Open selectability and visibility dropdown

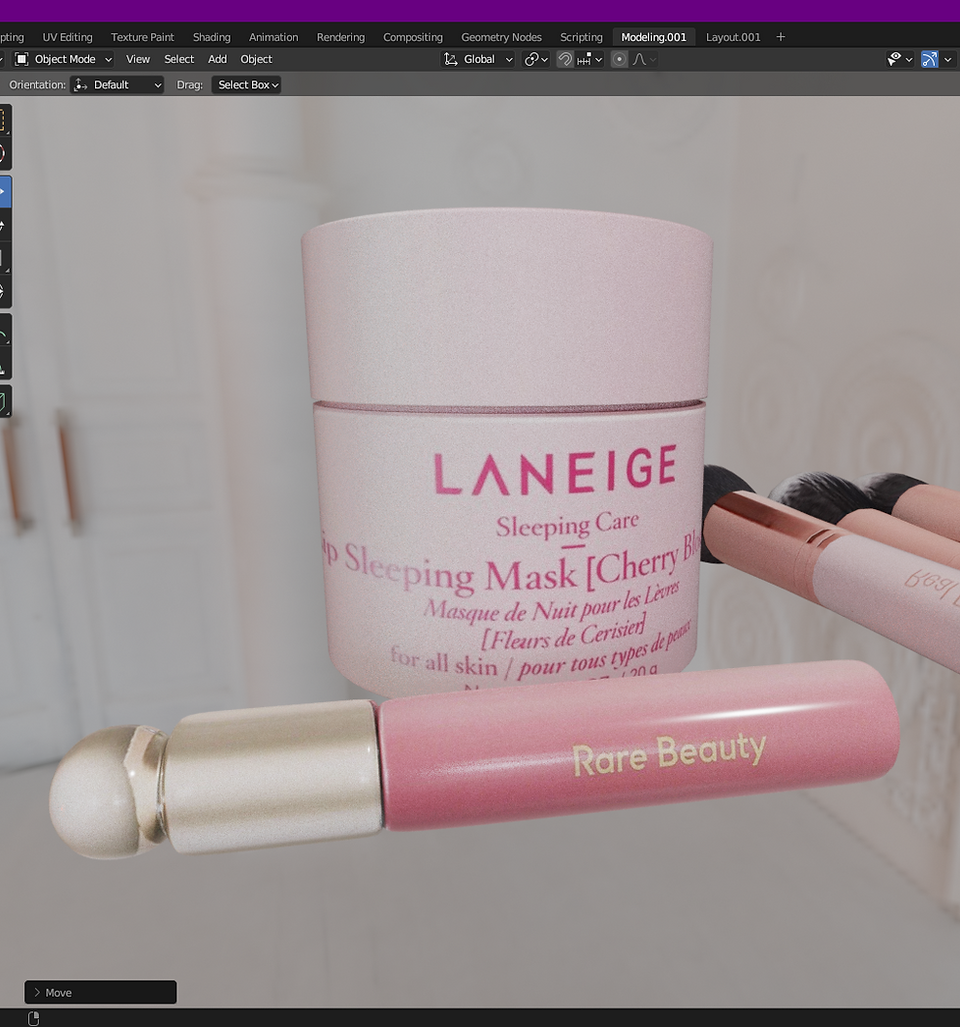(x=900, y=59)
